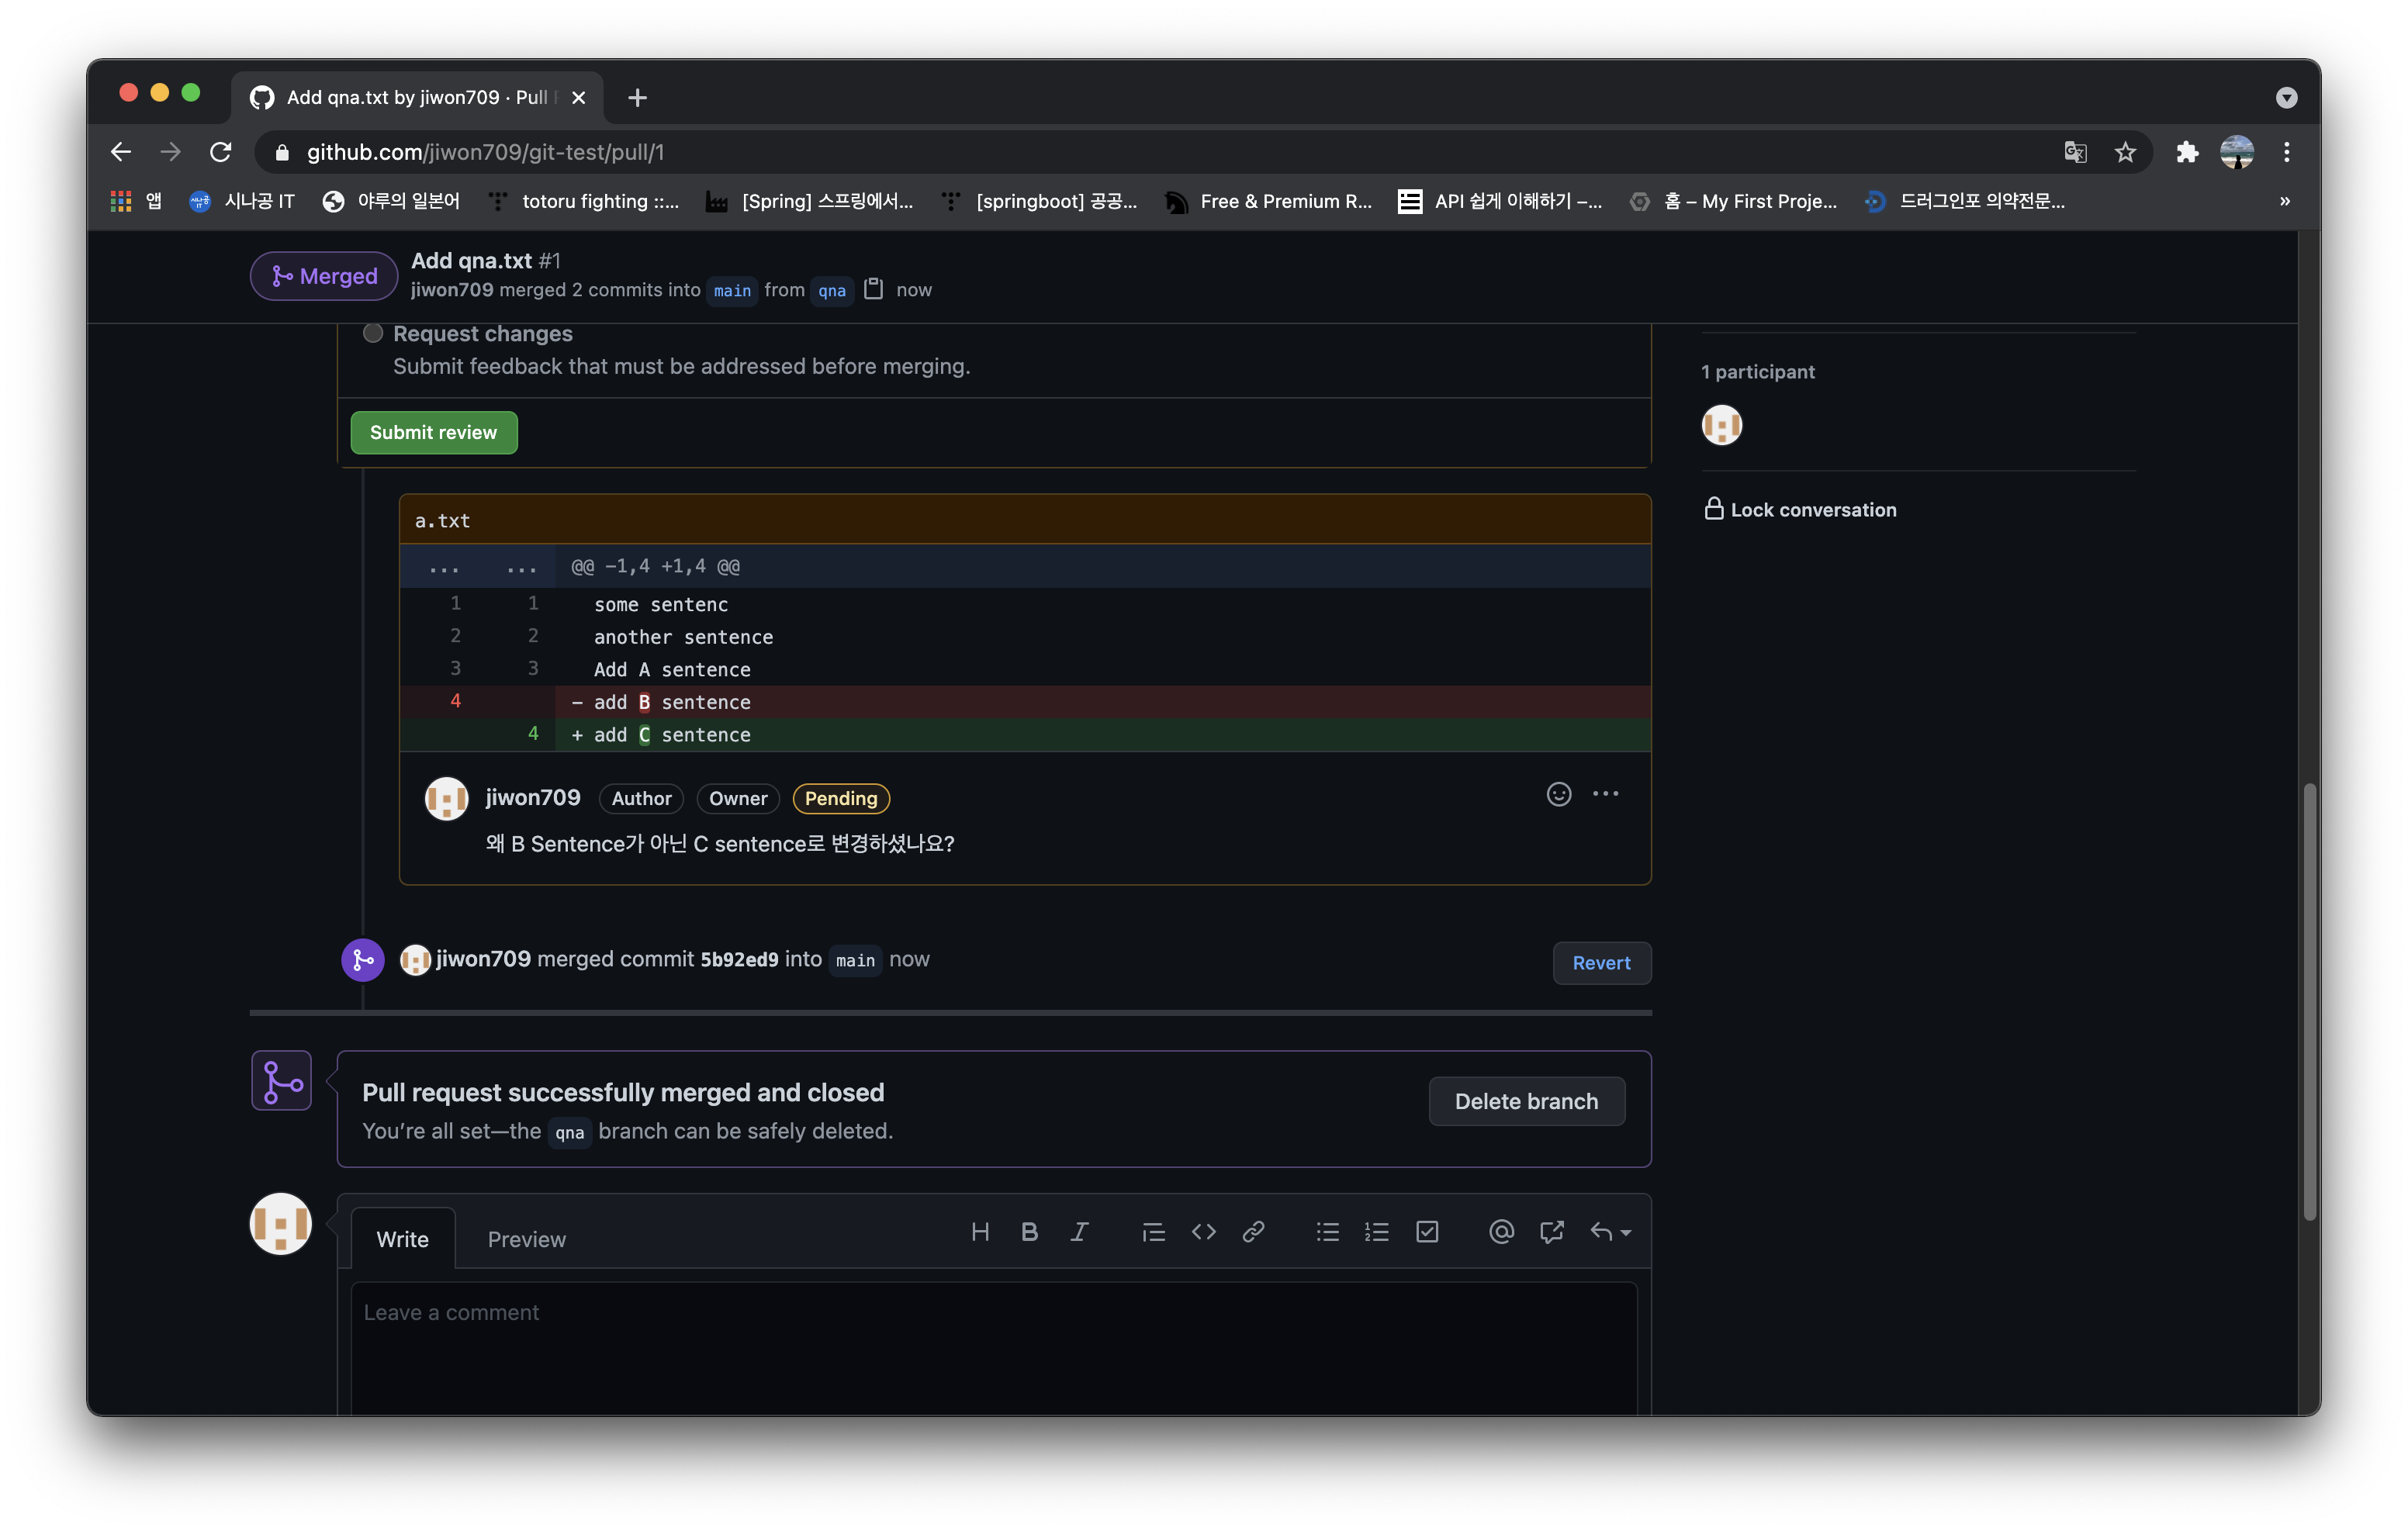
Task: Insert a hyperlink in the comment box
Action: 1253,1231
